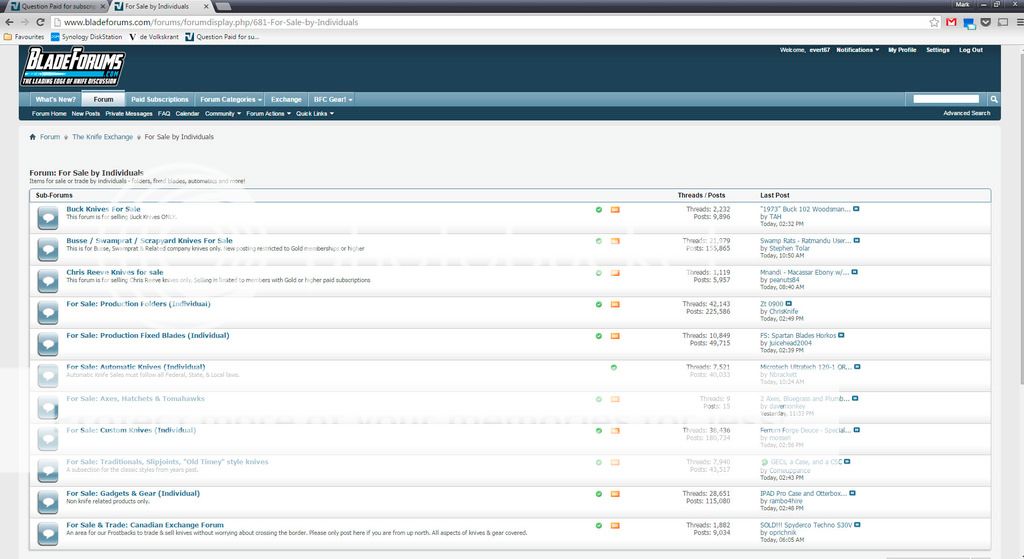Go to last post icon for Spyderco Techno
Viewport: 1024px width, 559px height.
tap(857, 524)
